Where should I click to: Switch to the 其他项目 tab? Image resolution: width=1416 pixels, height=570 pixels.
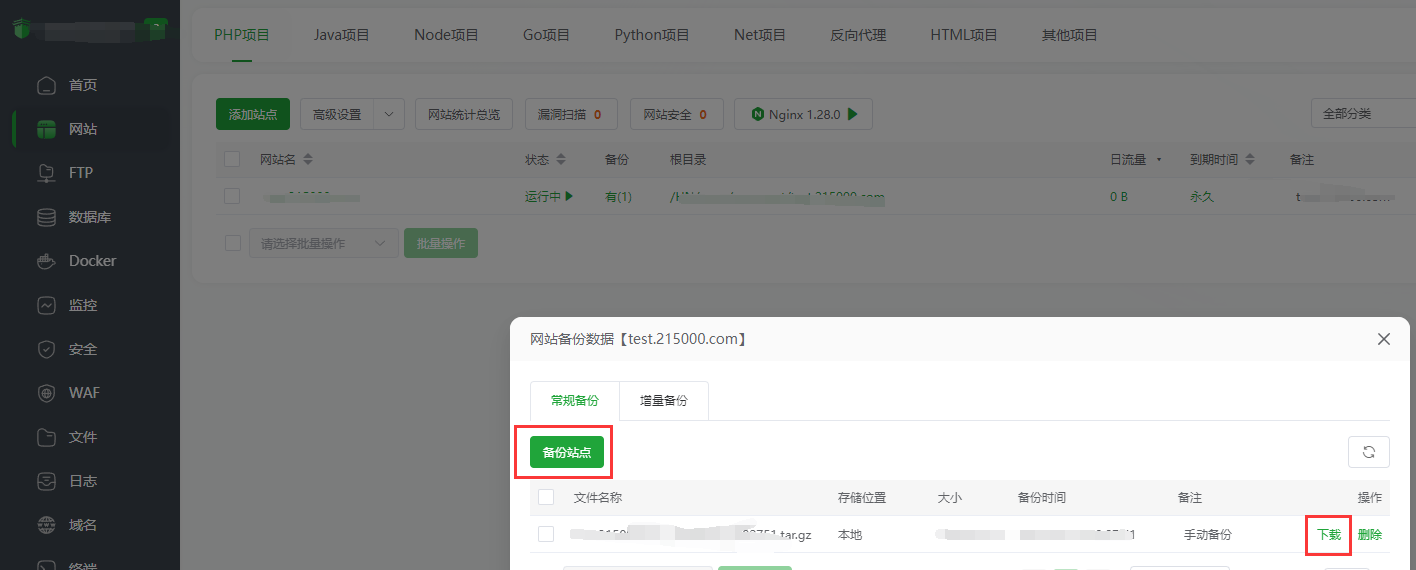tap(1070, 35)
